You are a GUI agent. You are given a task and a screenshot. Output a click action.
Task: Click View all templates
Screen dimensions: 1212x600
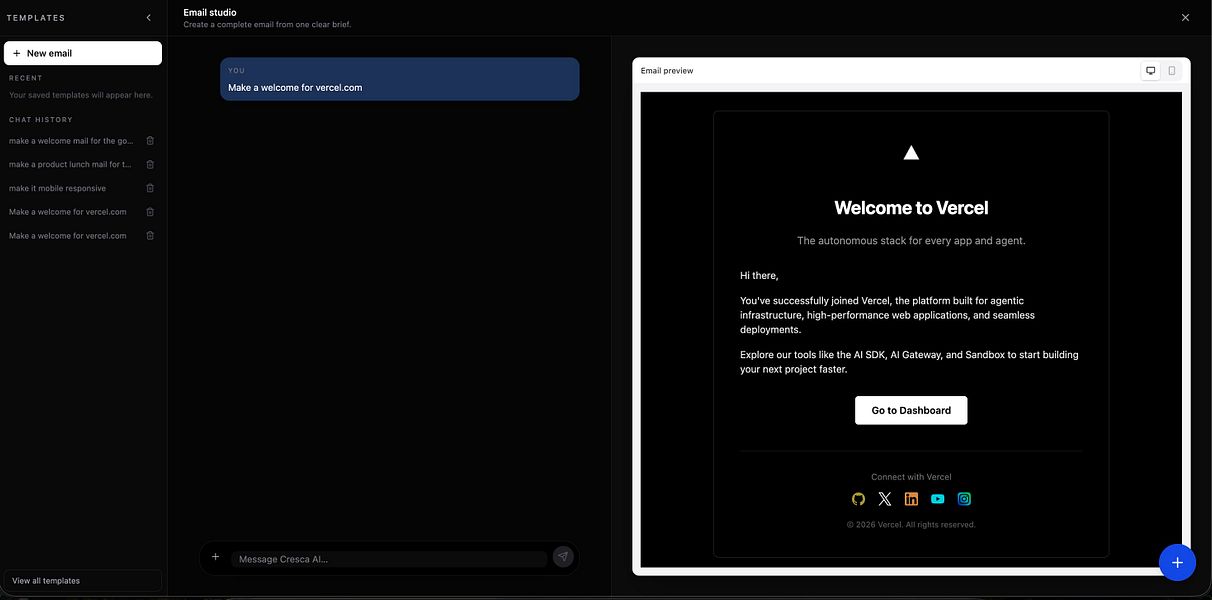point(82,580)
